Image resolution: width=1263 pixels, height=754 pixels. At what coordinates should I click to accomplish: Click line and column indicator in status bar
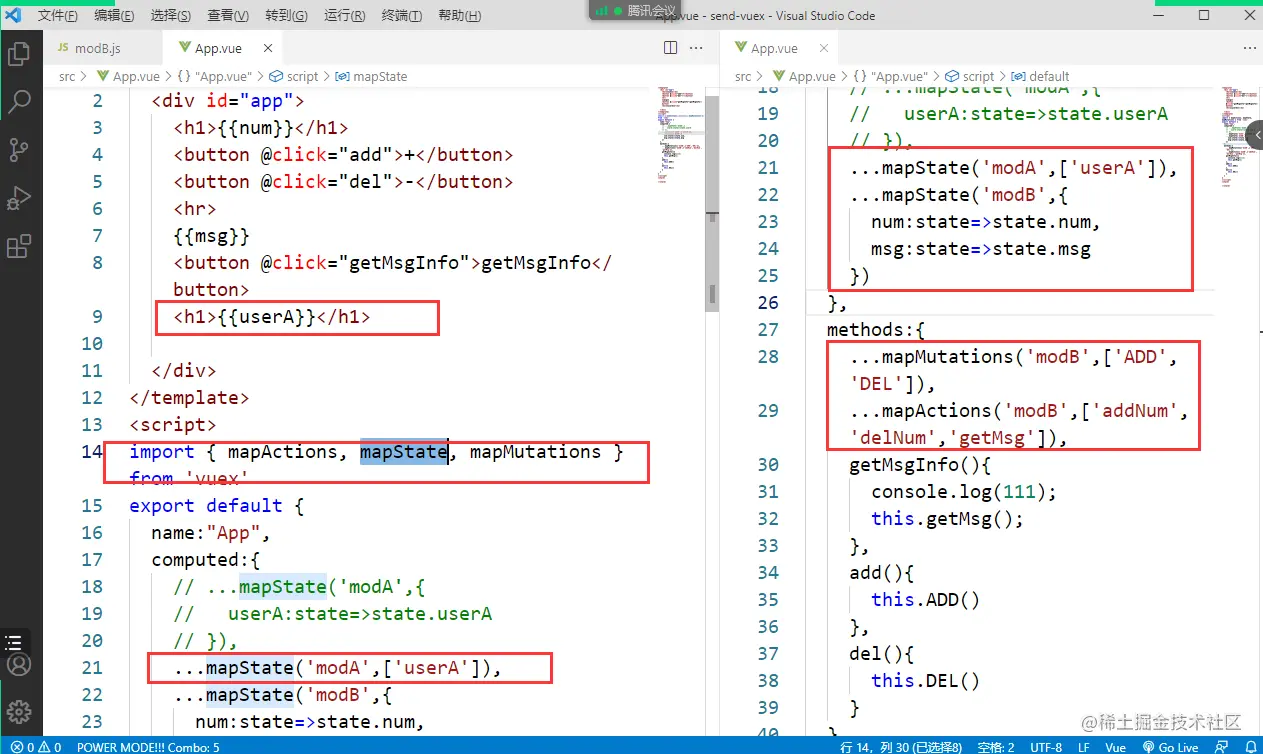[903, 747]
